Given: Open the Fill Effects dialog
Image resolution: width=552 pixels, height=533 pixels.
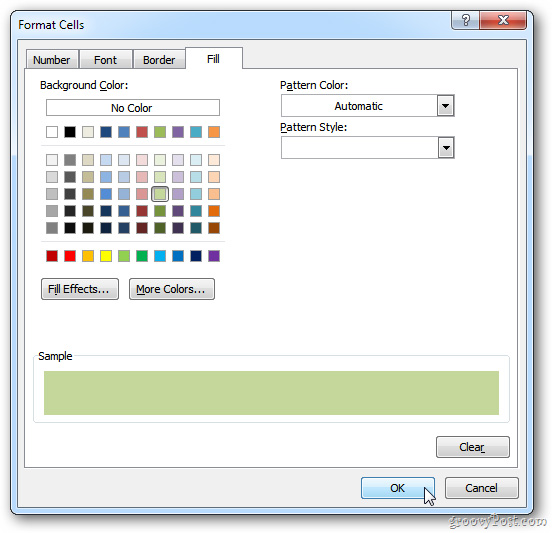Looking at the screenshot, I should [80, 289].
